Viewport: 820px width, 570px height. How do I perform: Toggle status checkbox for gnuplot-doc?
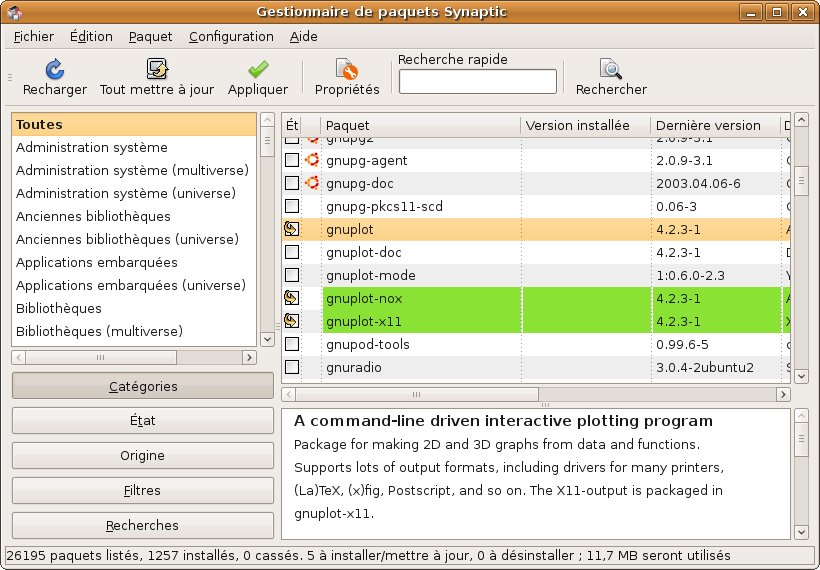click(292, 252)
